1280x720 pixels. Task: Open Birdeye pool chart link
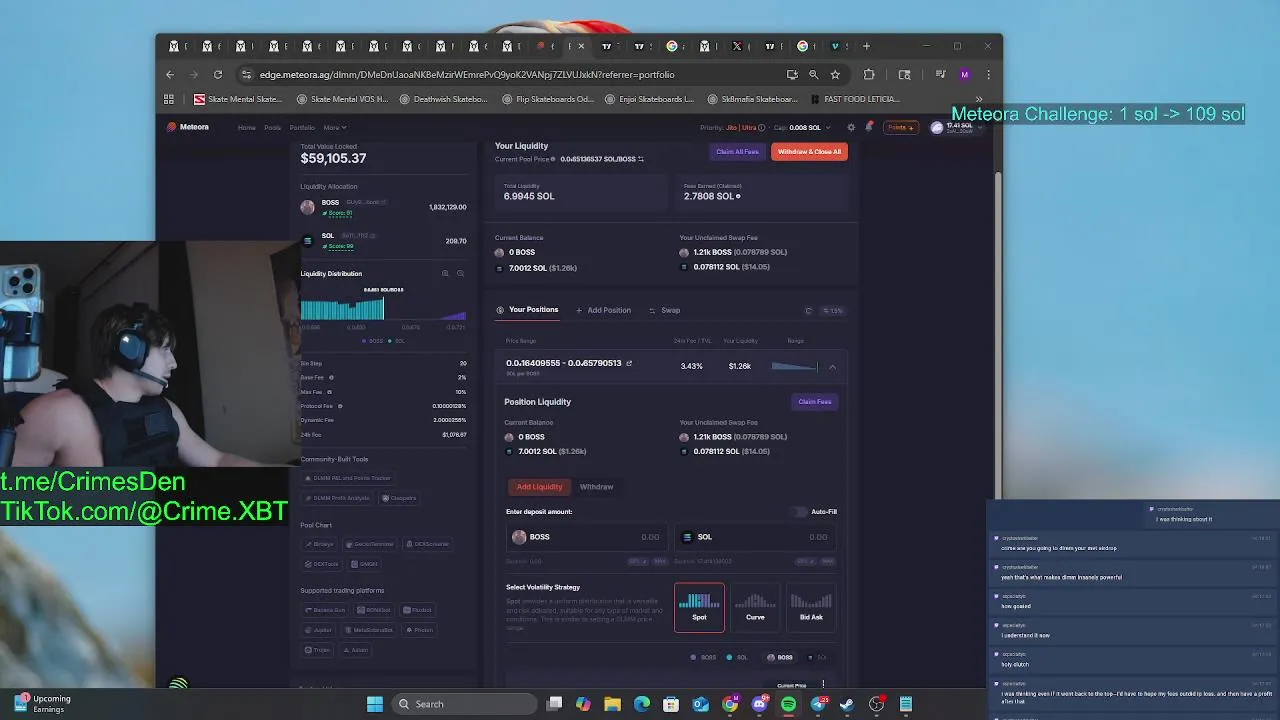point(319,544)
